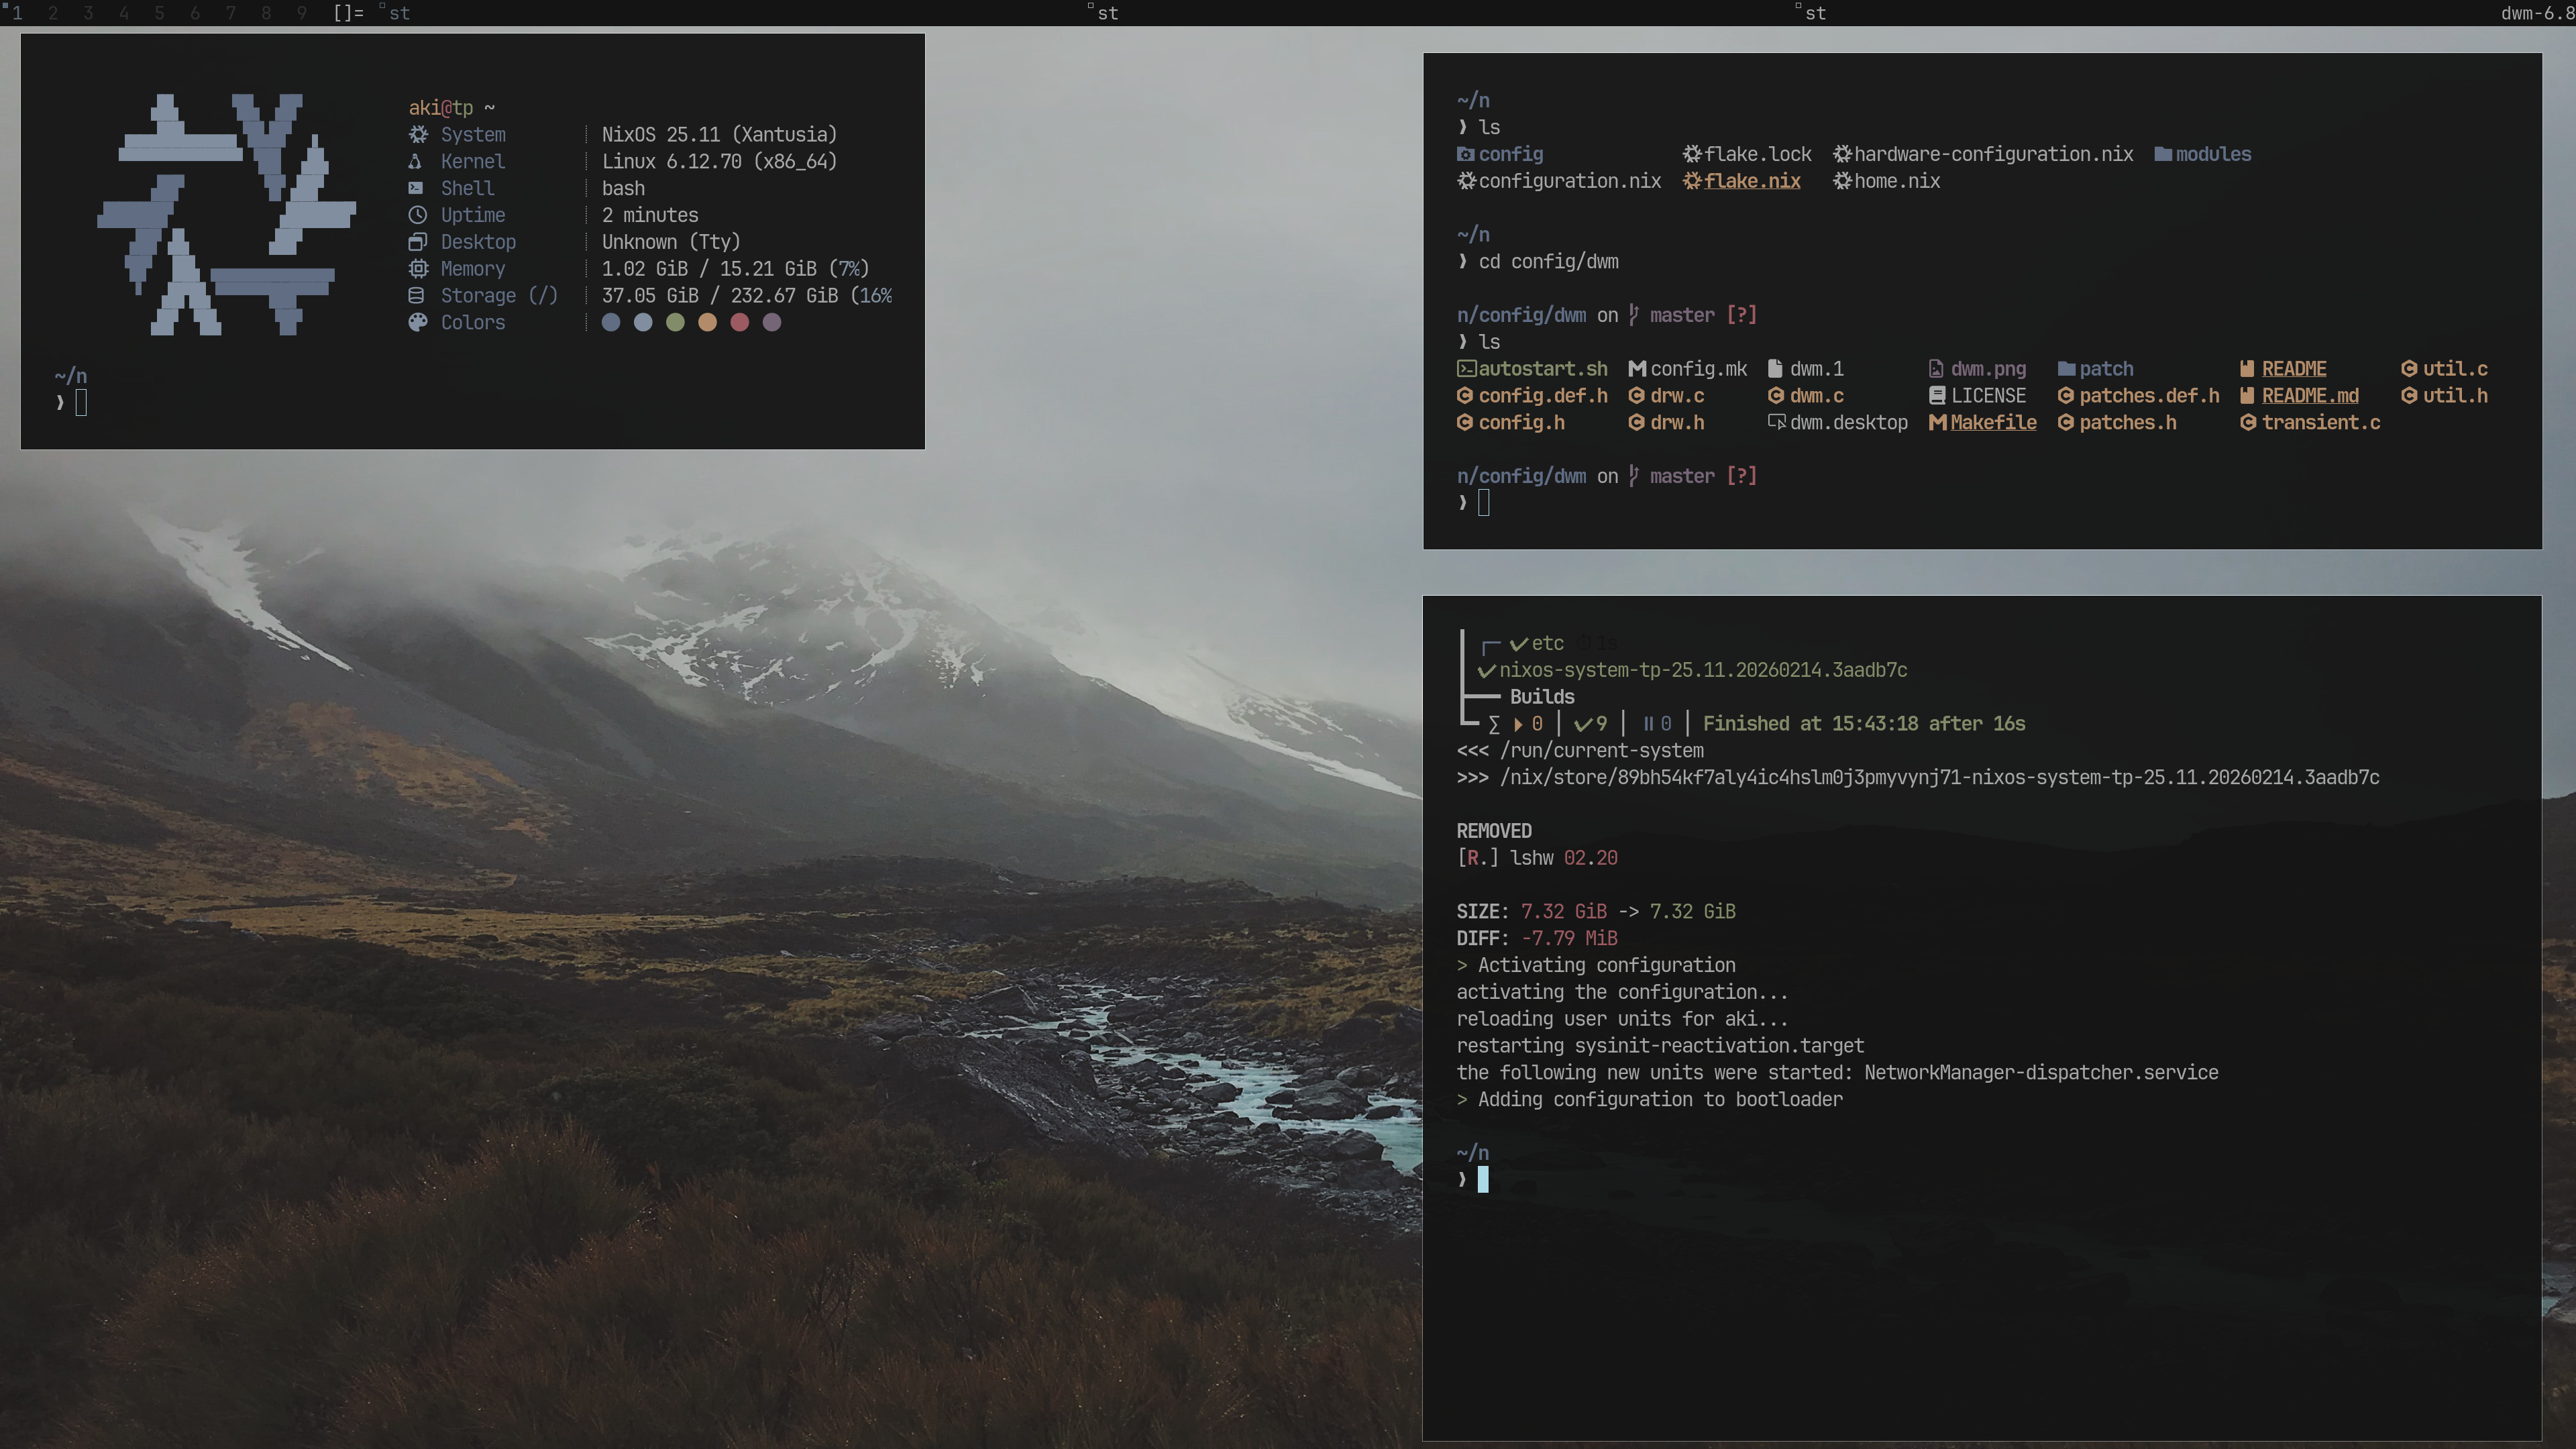Click the running builds triangle indicator

(x=1518, y=724)
